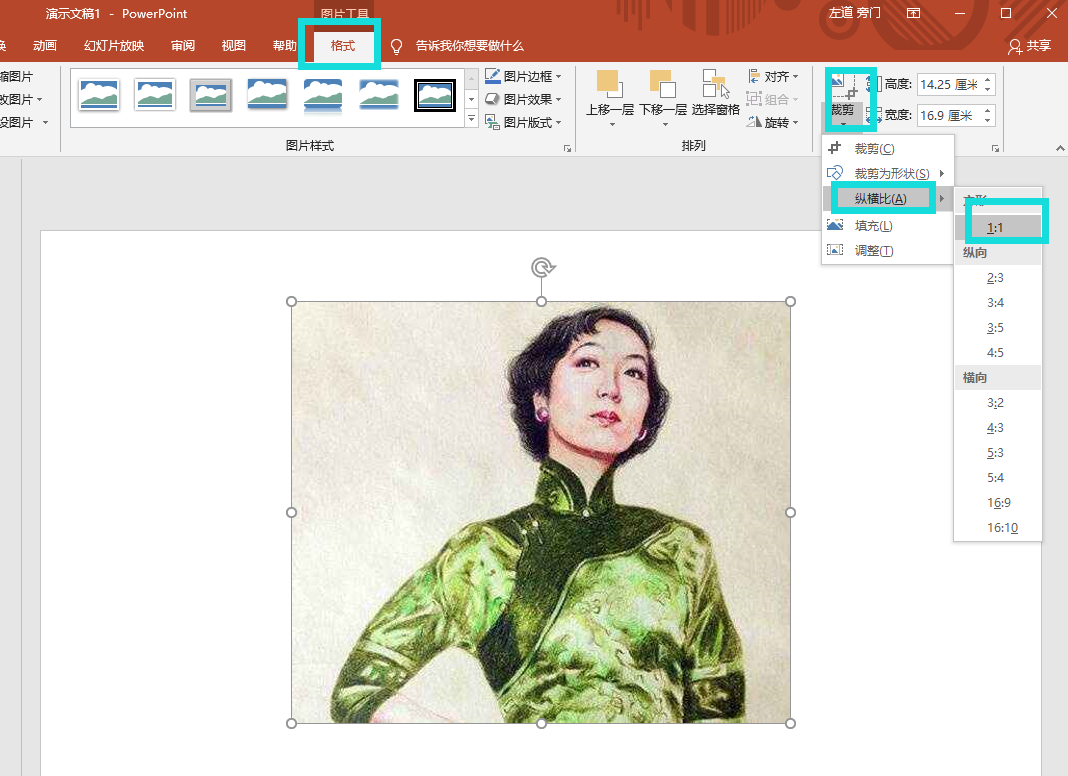The image size is (1068, 776).
Task: Select the last black-framed picture style thumbnail
Action: (x=435, y=95)
